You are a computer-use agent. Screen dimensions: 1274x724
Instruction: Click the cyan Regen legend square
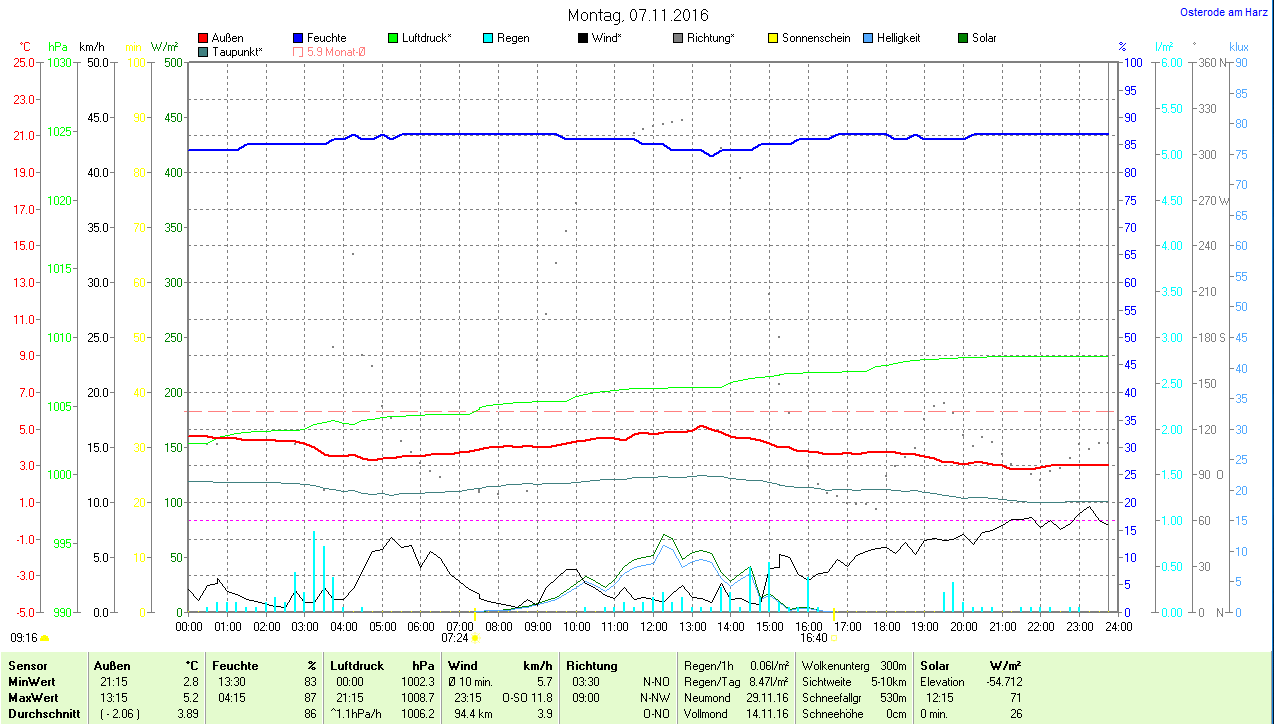(x=487, y=38)
